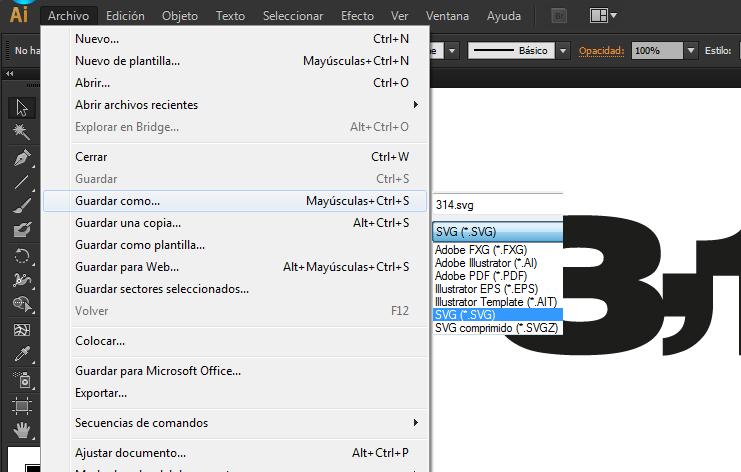Open the Objeto menu

coord(180,16)
